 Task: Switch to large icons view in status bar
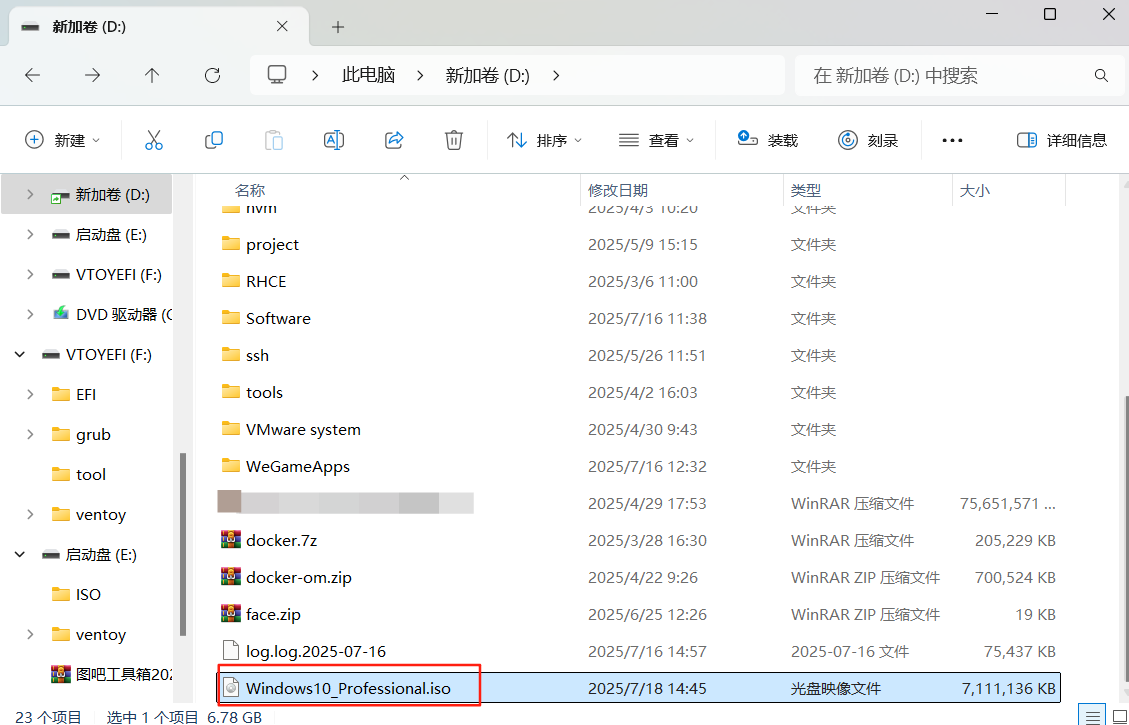click(x=1118, y=716)
